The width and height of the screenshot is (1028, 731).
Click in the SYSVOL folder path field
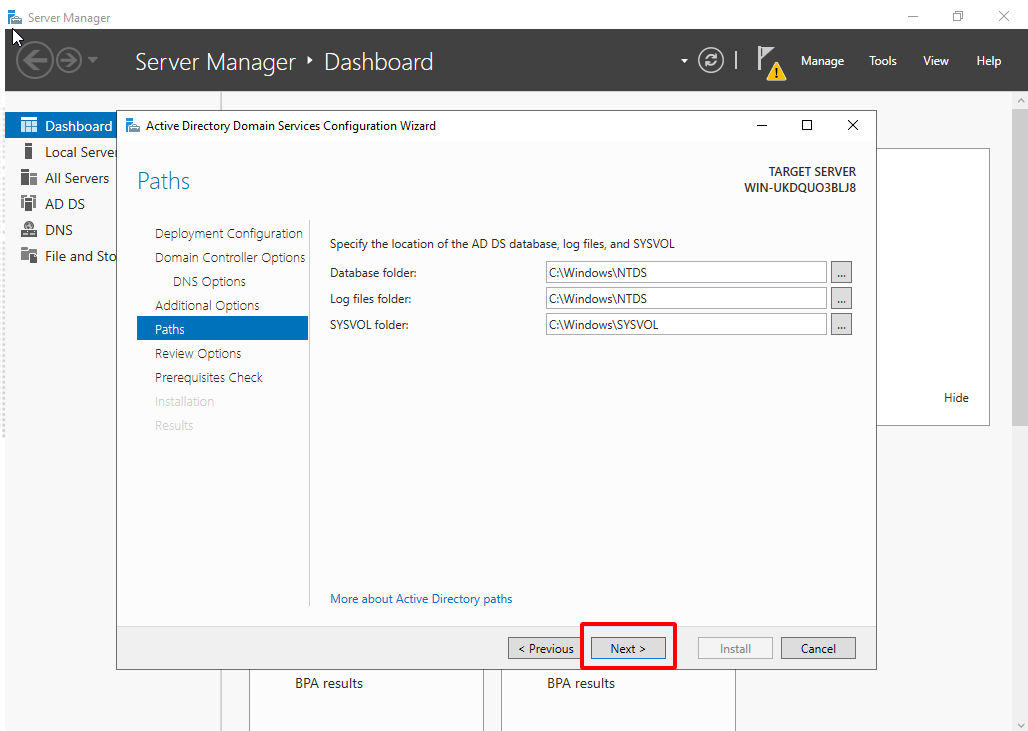(685, 324)
